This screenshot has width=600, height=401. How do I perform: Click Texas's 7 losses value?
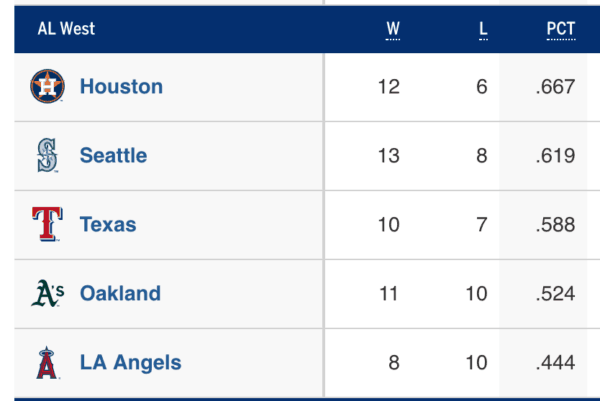482,224
